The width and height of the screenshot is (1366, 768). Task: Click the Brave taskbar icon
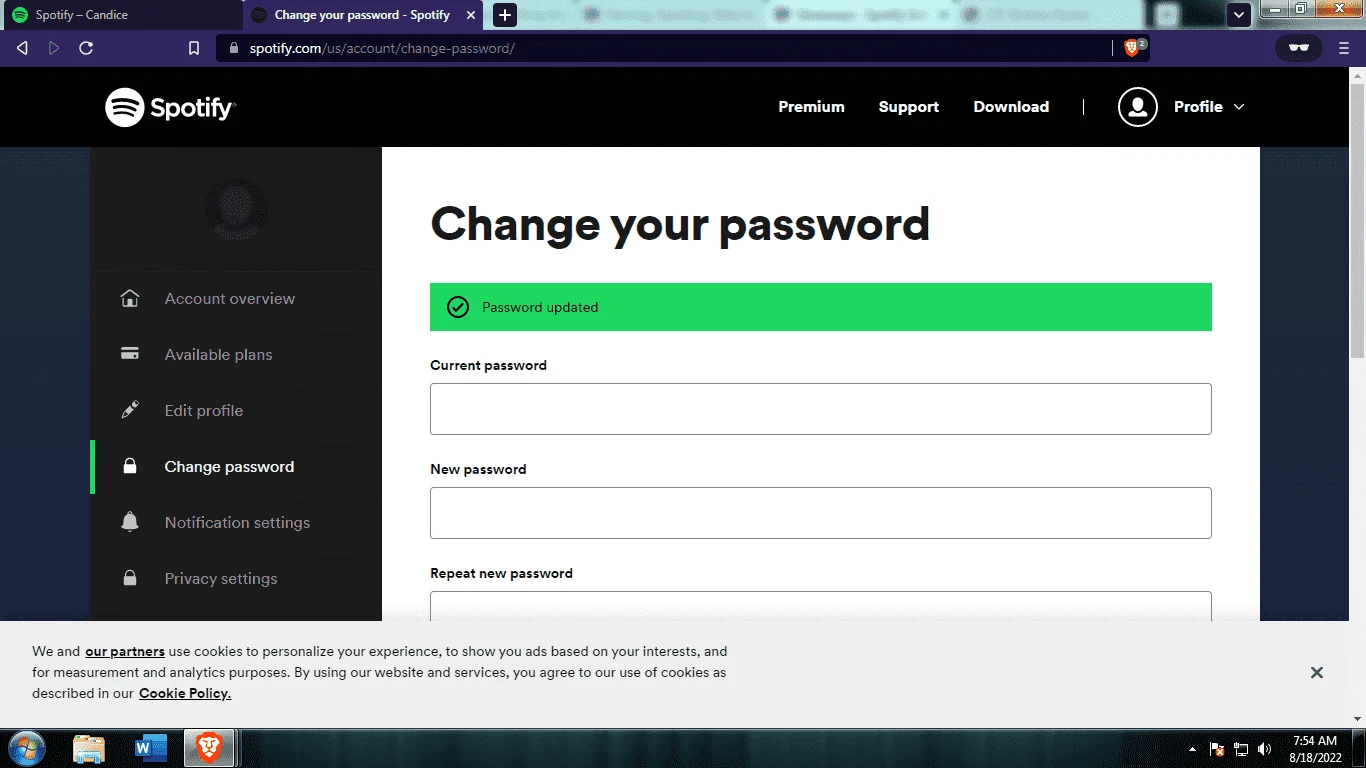click(209, 748)
